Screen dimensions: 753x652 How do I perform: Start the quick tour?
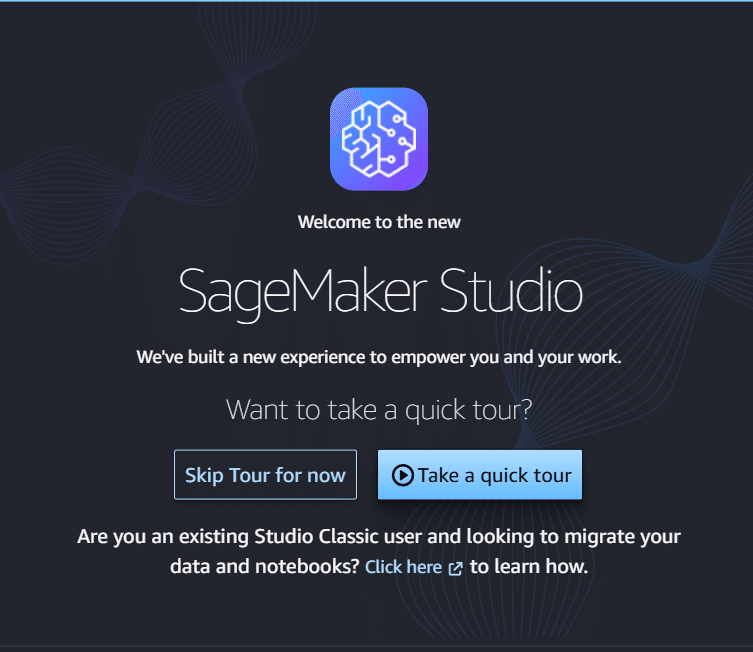coord(480,475)
